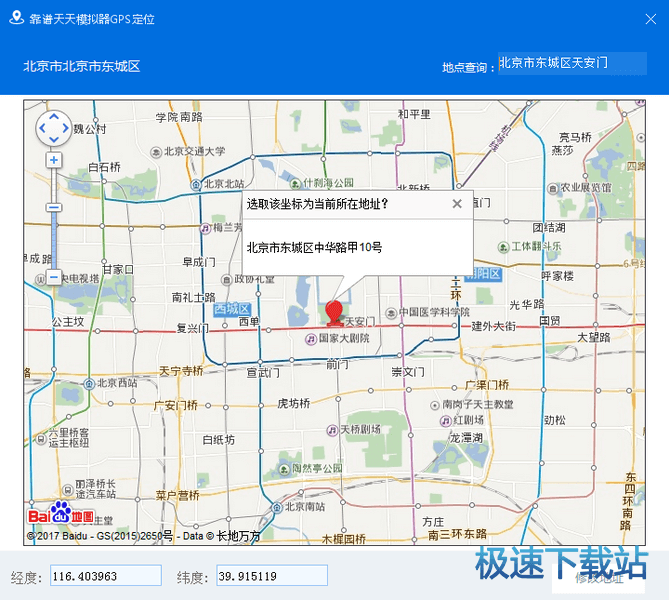
Task: Zoom in with the plus button
Action: tap(54, 160)
